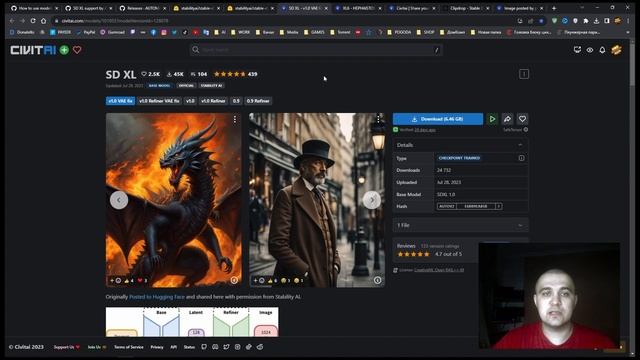Click heart reaction on dragon image
This screenshot has height=360, width=640.
pyautogui.click(x=142, y=280)
